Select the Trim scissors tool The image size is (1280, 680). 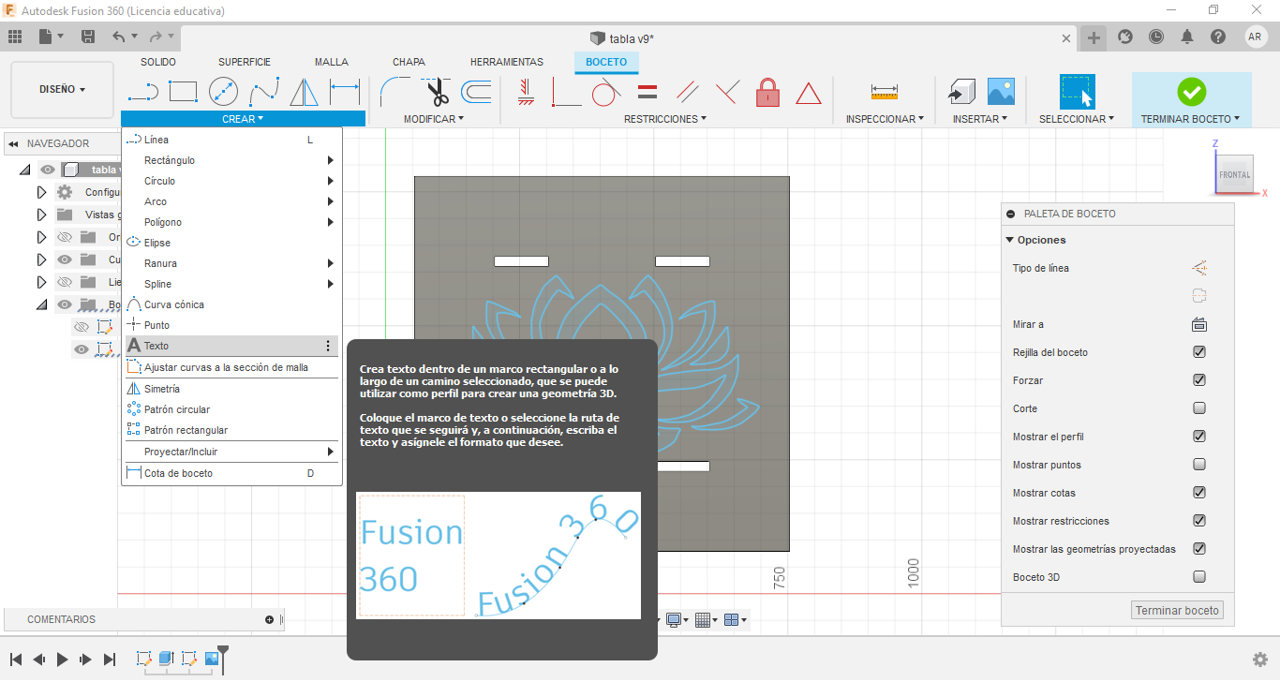(x=436, y=92)
